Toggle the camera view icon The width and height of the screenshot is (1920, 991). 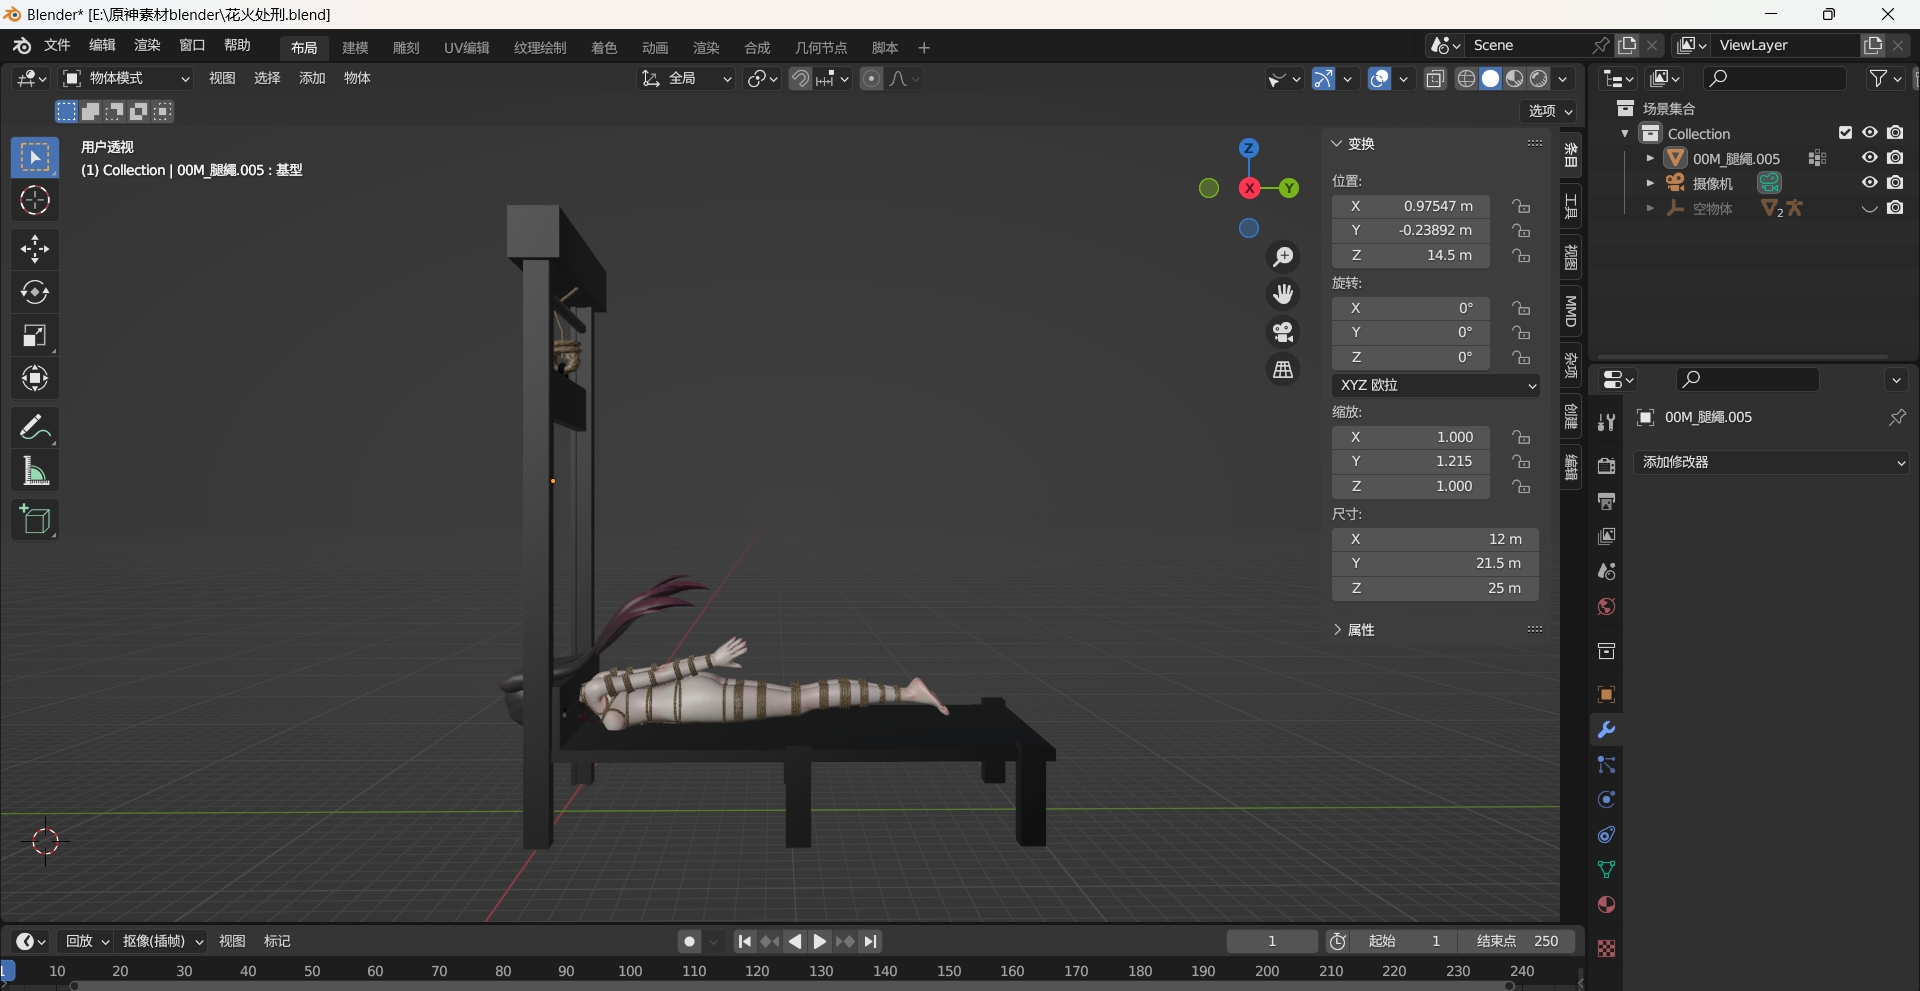(x=1283, y=332)
